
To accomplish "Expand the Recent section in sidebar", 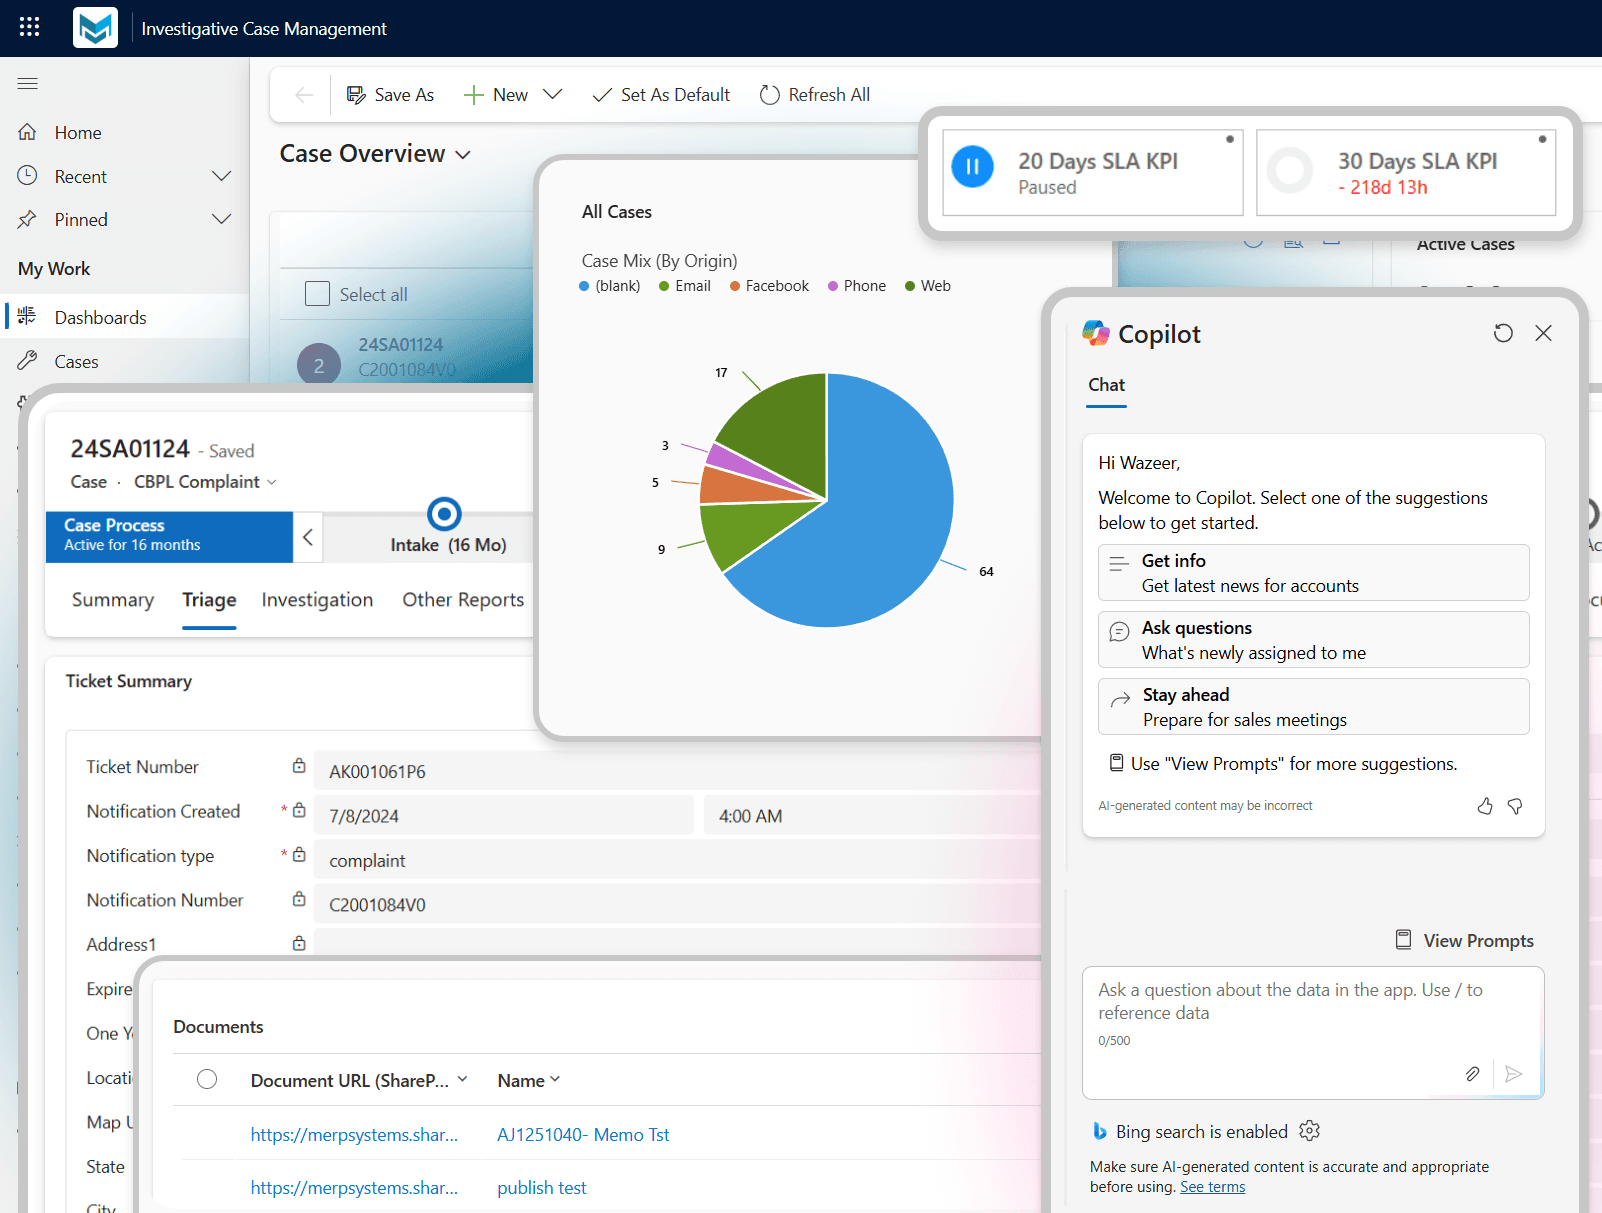I will click(221, 176).
